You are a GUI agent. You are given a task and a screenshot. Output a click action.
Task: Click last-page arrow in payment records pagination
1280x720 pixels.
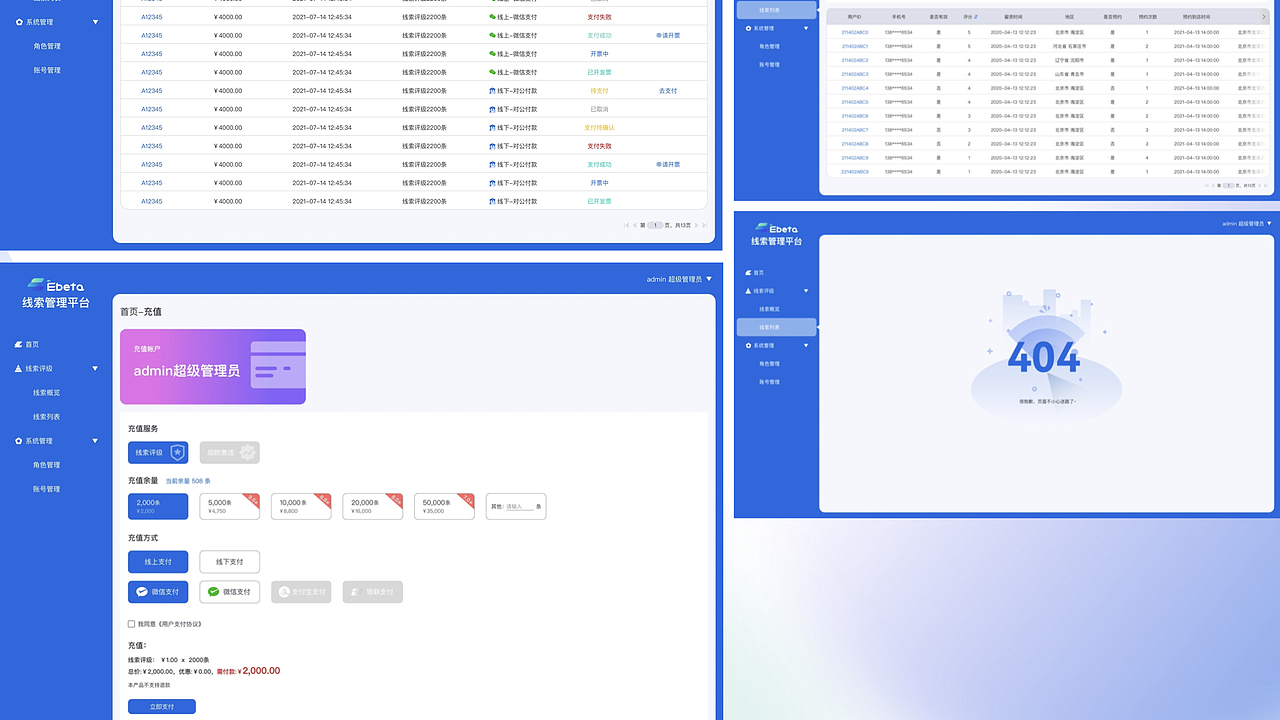coord(706,225)
